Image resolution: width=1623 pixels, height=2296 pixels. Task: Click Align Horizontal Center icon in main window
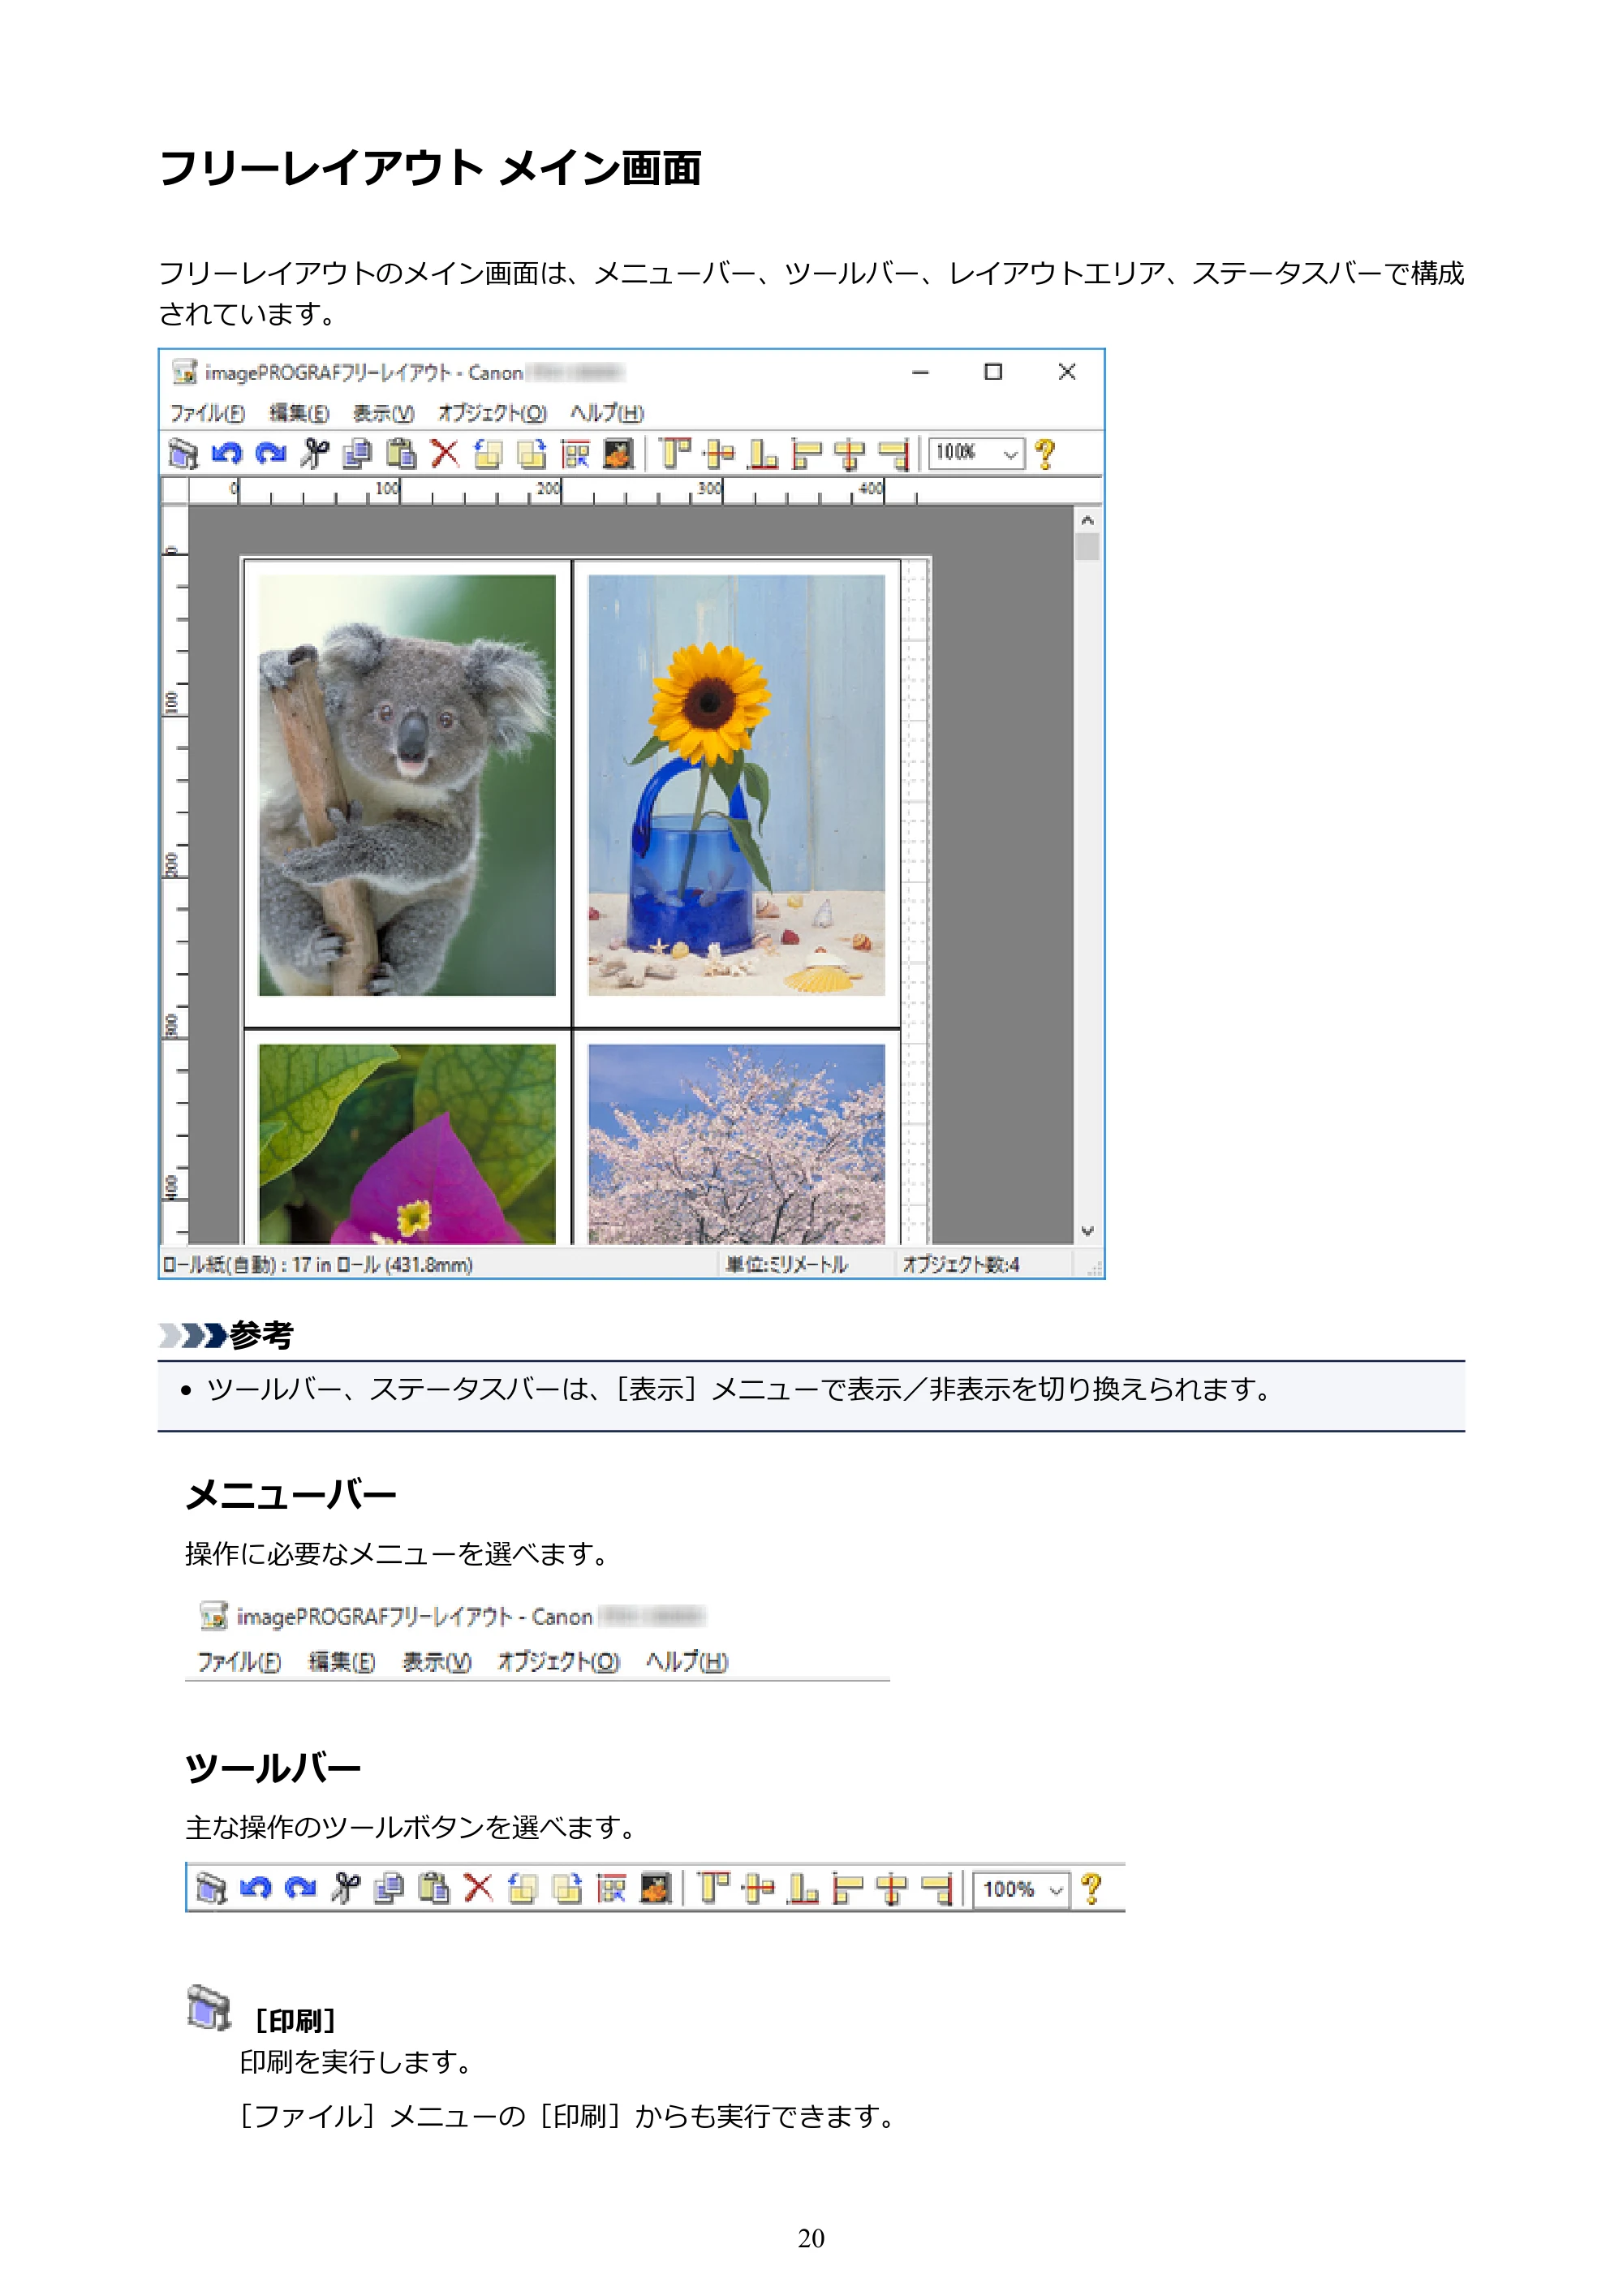point(849,454)
